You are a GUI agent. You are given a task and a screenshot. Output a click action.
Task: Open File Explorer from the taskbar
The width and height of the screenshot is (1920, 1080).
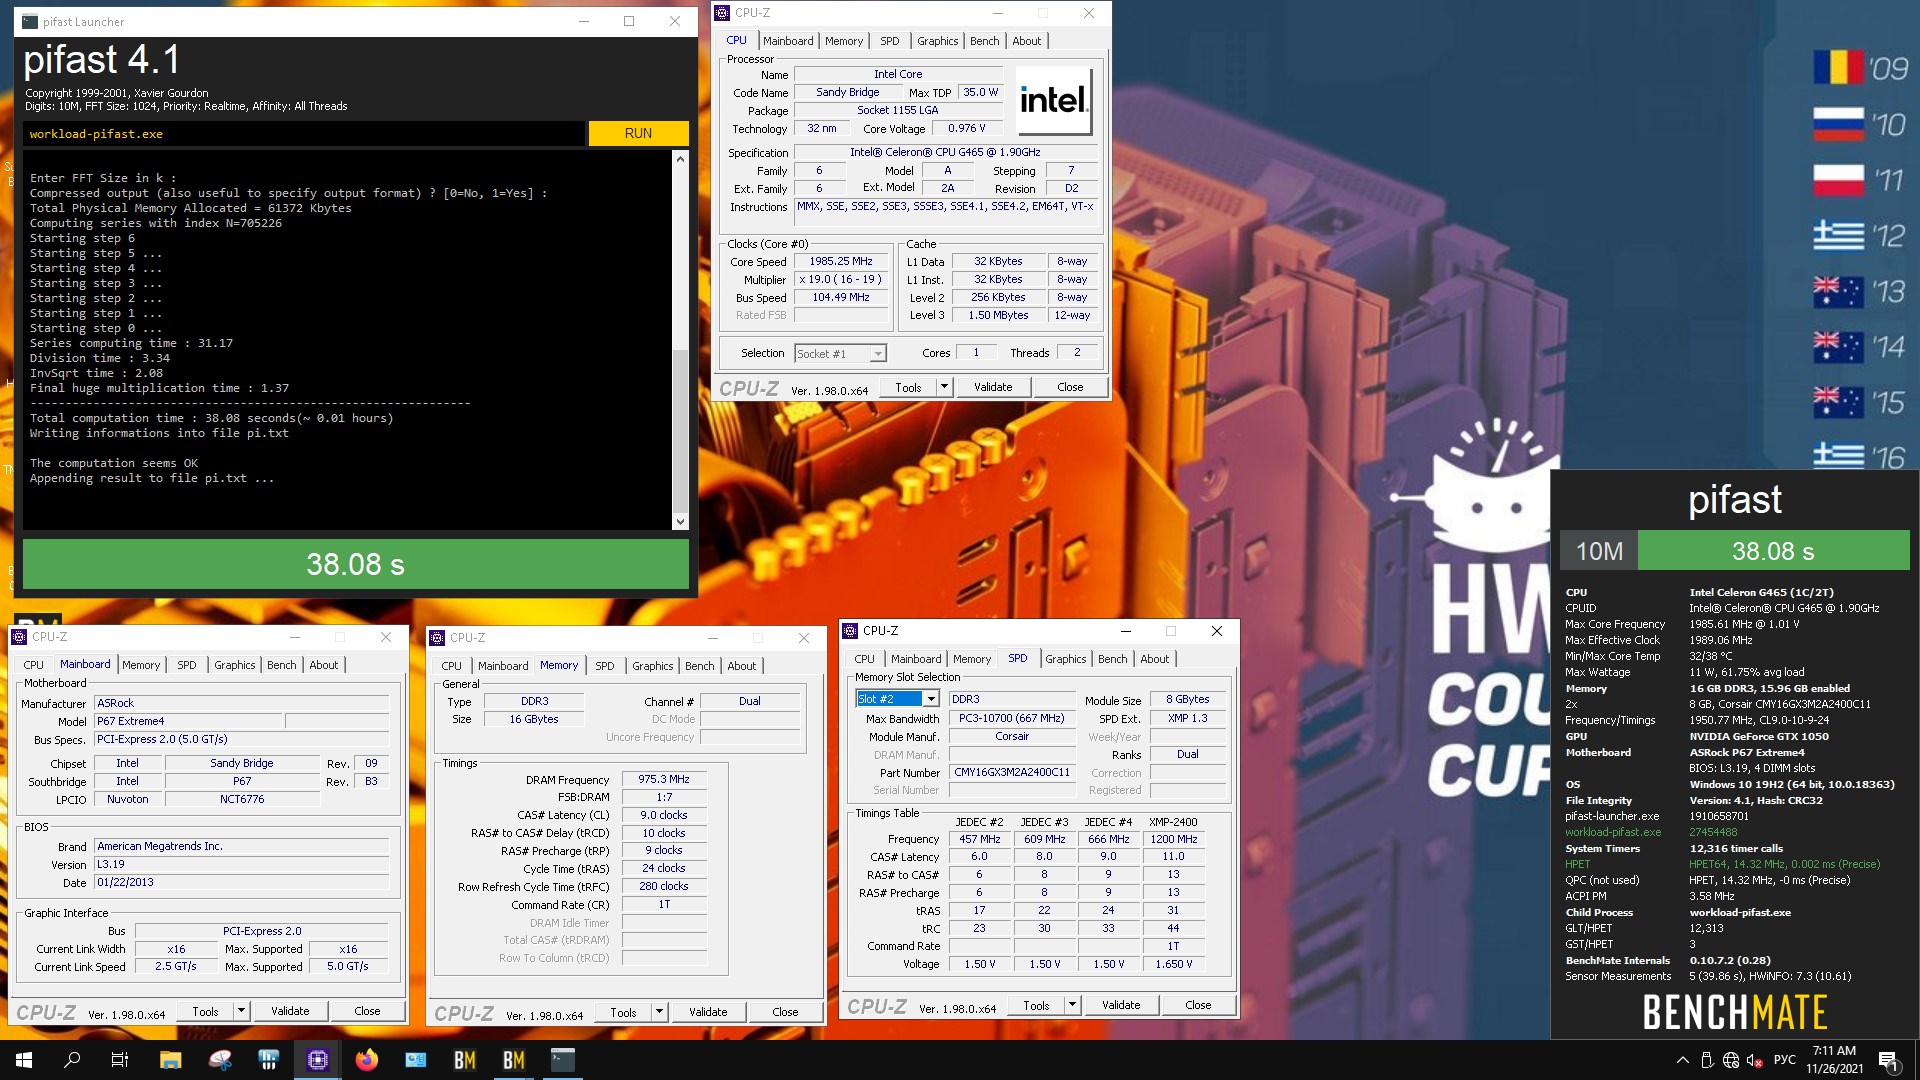pos(170,1060)
